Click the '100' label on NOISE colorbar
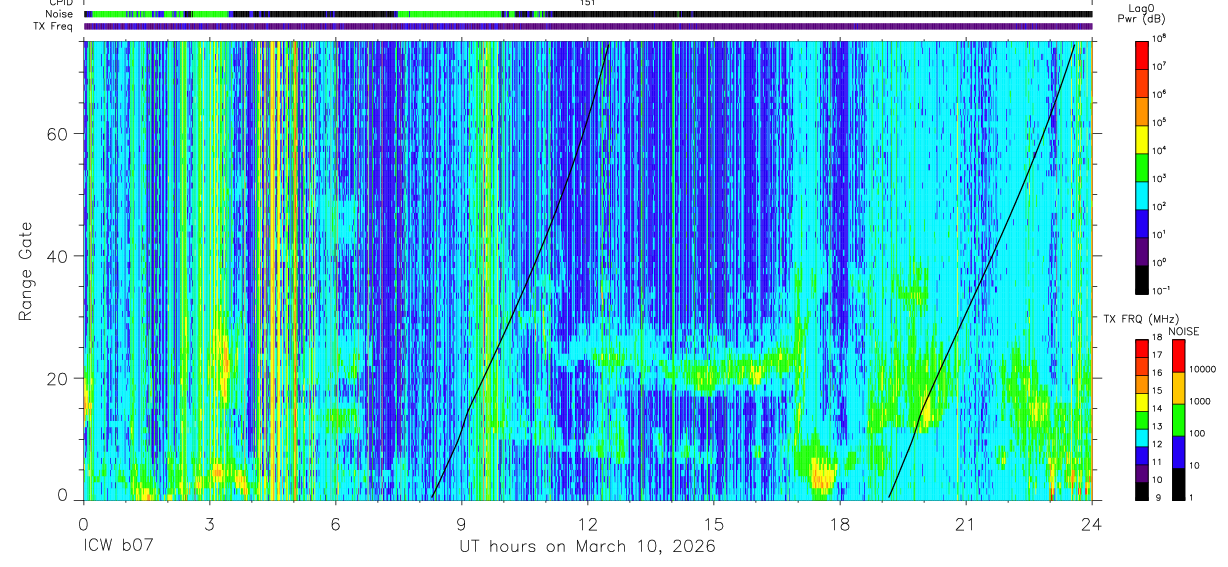Viewport: 1228px width, 567px height. click(1198, 434)
